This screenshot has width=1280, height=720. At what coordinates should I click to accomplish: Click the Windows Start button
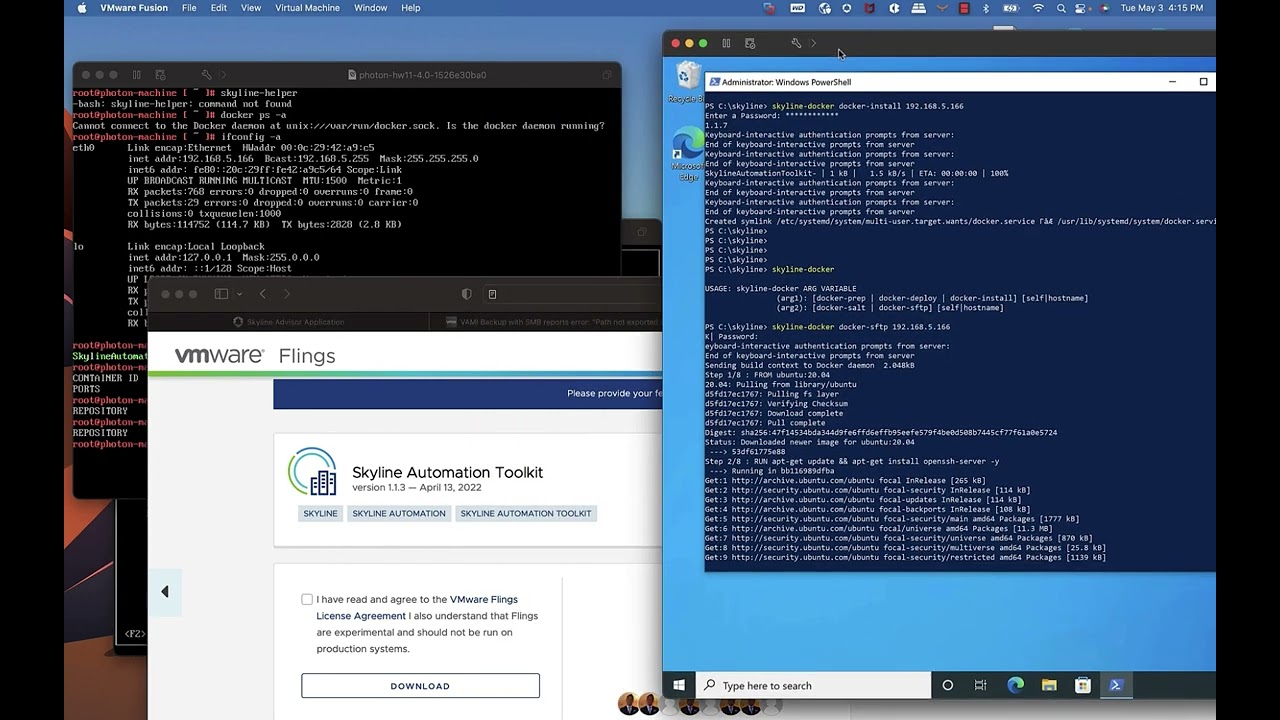679,685
